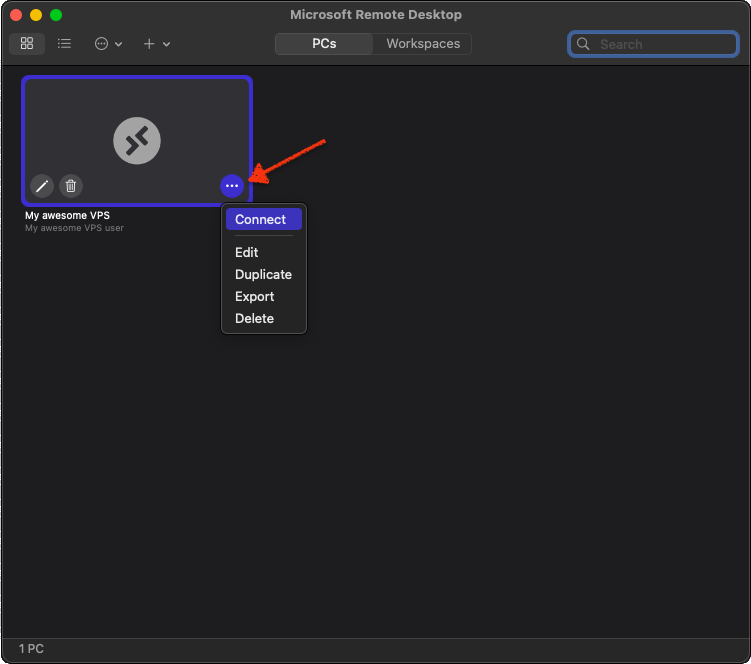Screen dimensions: 751x664
Task: Switch to the Workspaces tab
Action: 423,44
